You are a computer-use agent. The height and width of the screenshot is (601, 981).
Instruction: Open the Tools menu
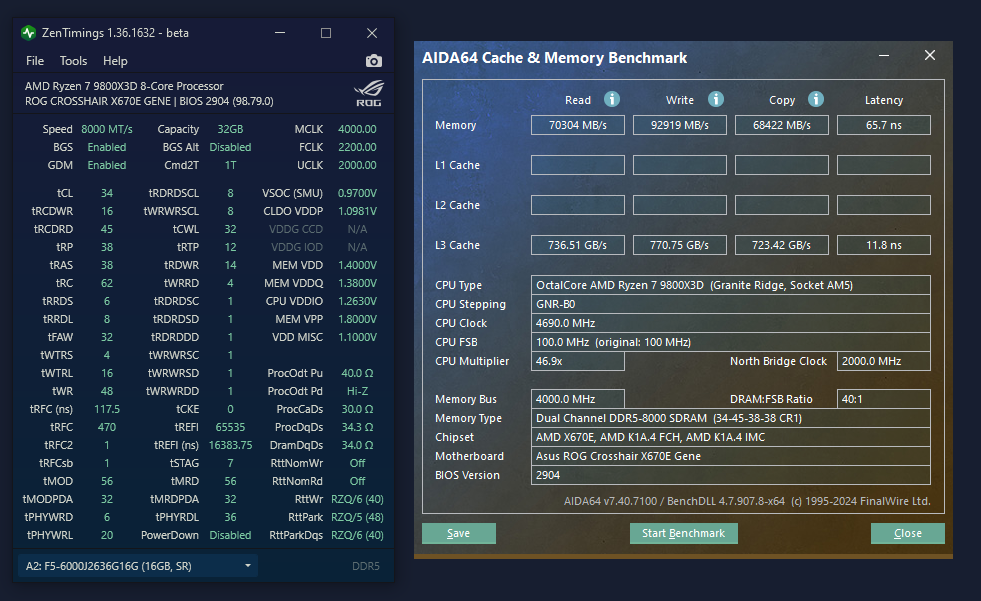tap(73, 60)
